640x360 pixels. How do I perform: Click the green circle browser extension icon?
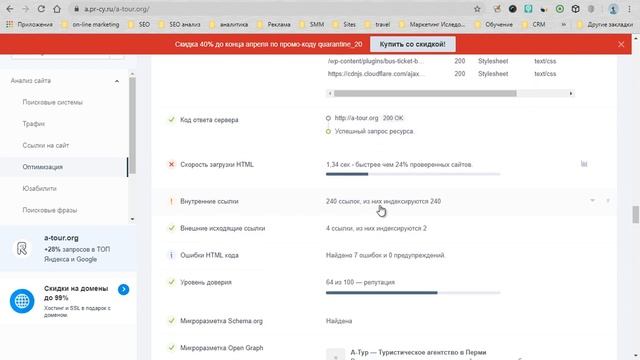tap(560, 9)
